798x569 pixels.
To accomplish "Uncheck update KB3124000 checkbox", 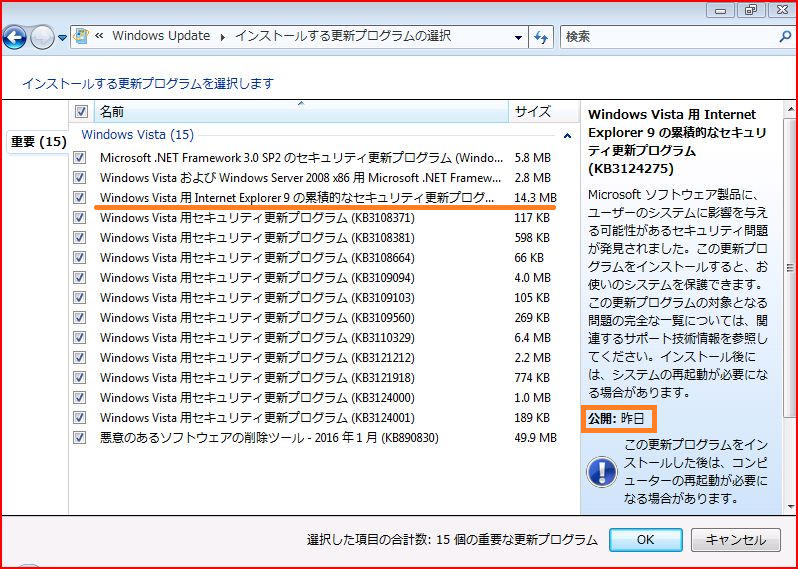I will tap(79, 397).
